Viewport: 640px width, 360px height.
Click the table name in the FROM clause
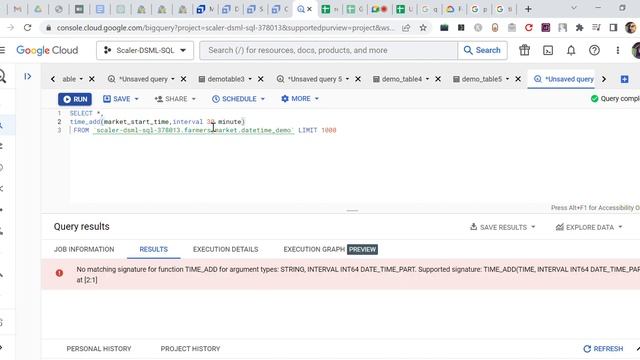click(x=193, y=130)
